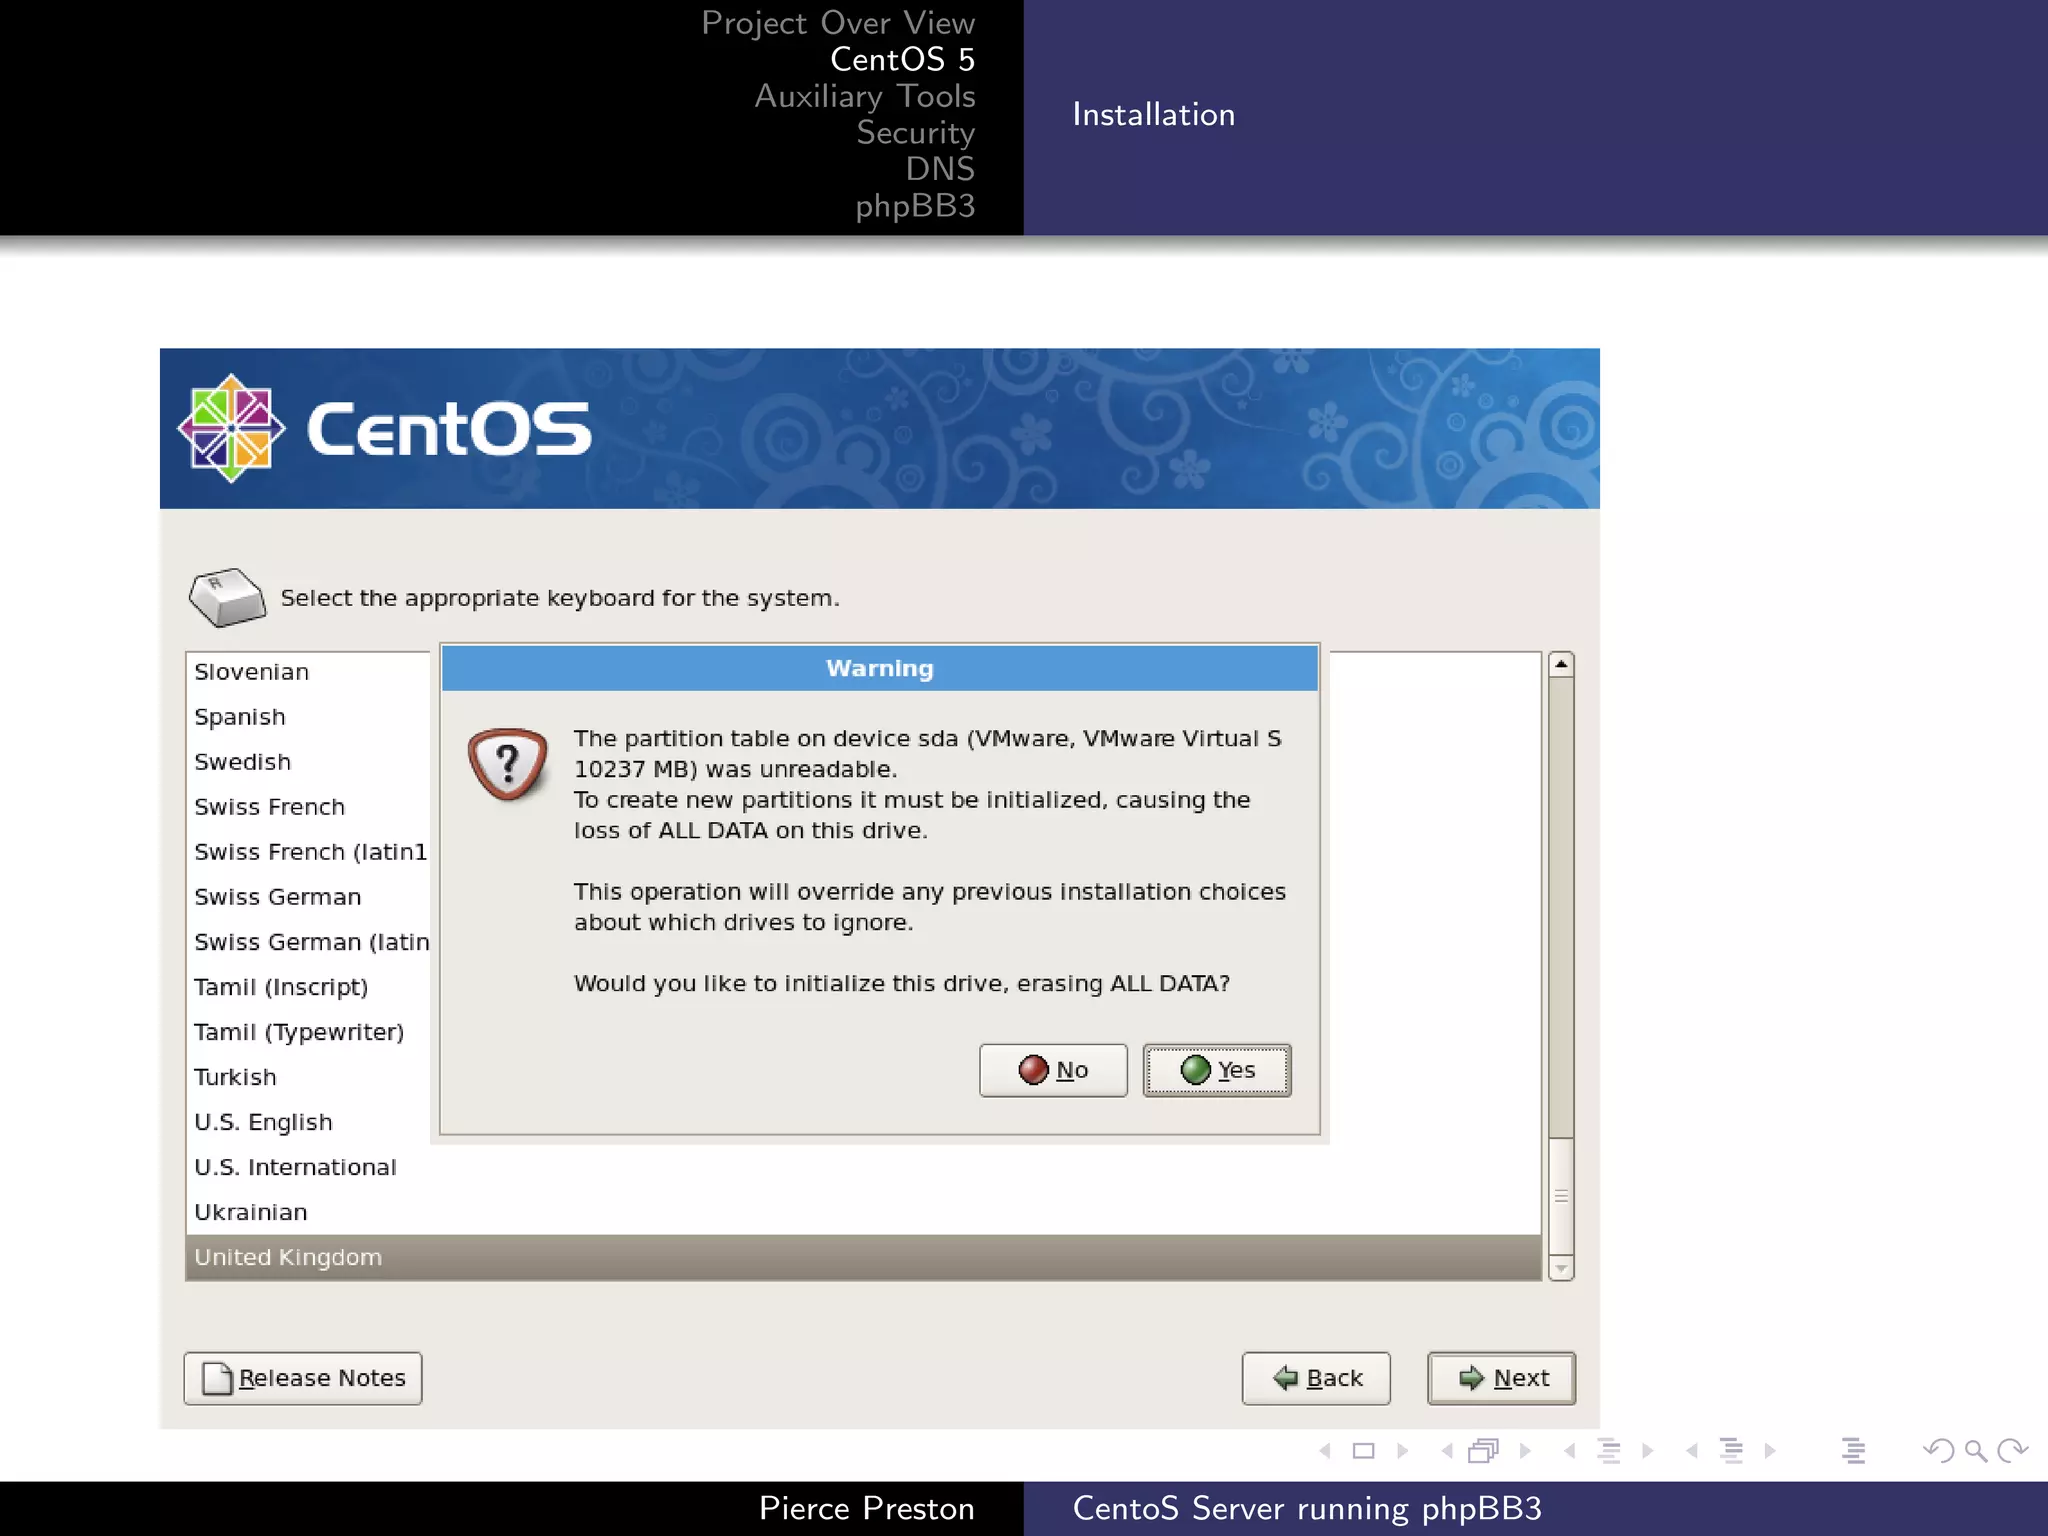Click the presentation outline icon
The height and width of the screenshot is (1536, 2048).
(1853, 1451)
